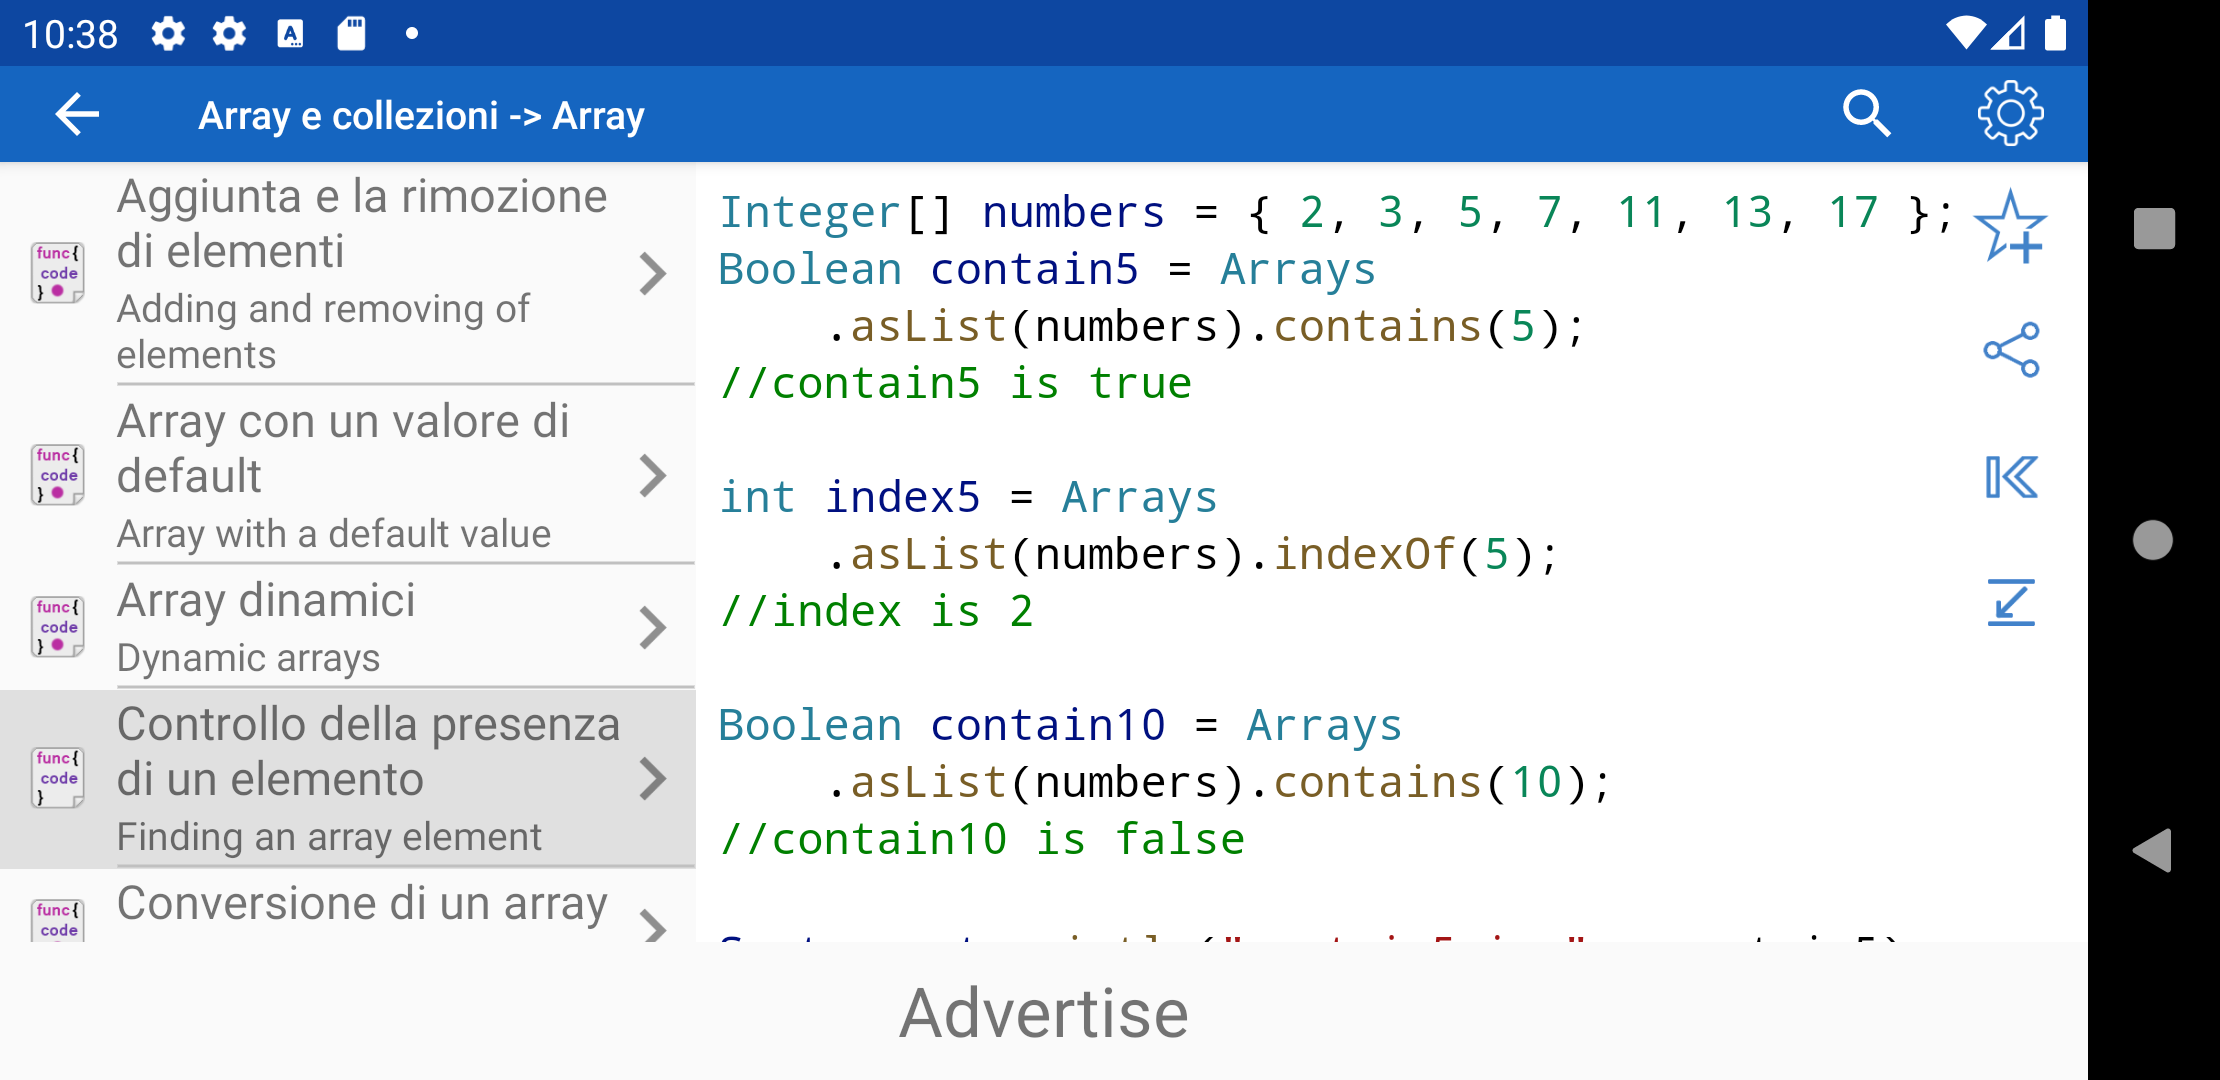This screenshot has height=1080, width=2220.
Task: Open 'Aggiunta e la rimozione di elementi' topic
Action: click(x=348, y=273)
